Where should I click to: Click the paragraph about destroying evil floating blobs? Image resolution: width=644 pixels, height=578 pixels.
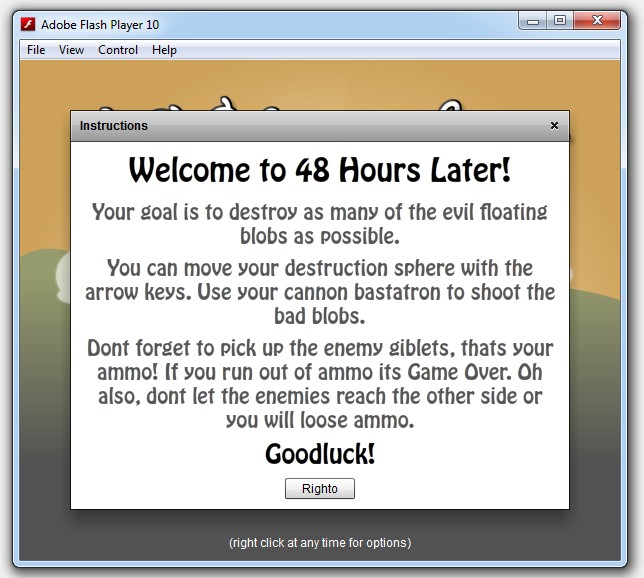click(319, 224)
